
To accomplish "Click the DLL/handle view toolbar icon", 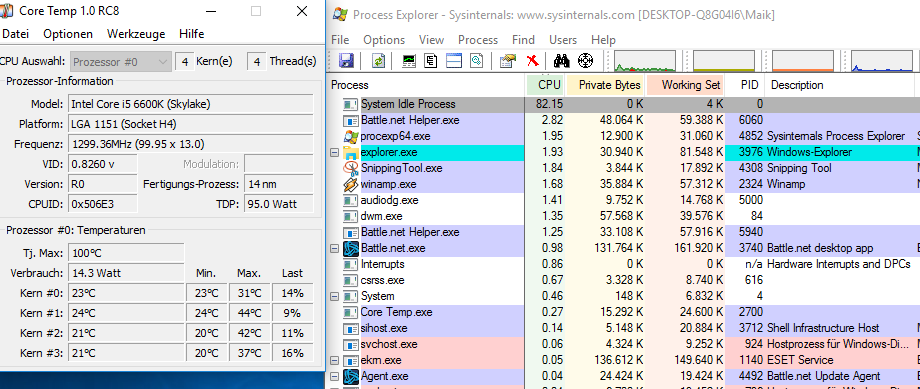I will pos(476,60).
